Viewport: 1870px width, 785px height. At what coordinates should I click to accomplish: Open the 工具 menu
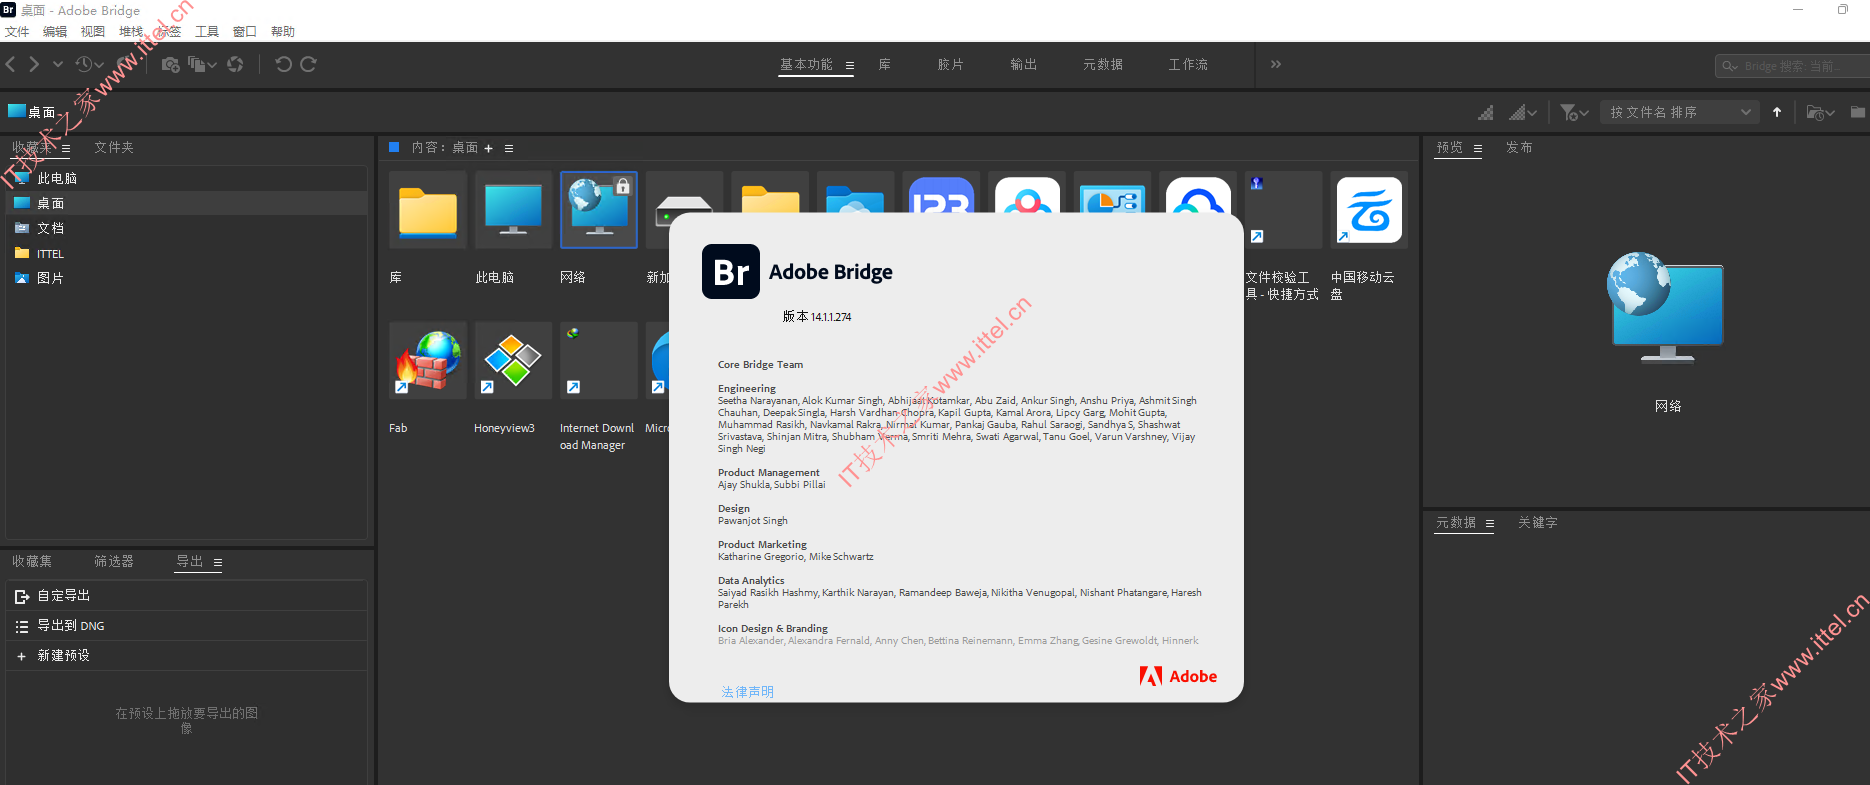pos(207,32)
